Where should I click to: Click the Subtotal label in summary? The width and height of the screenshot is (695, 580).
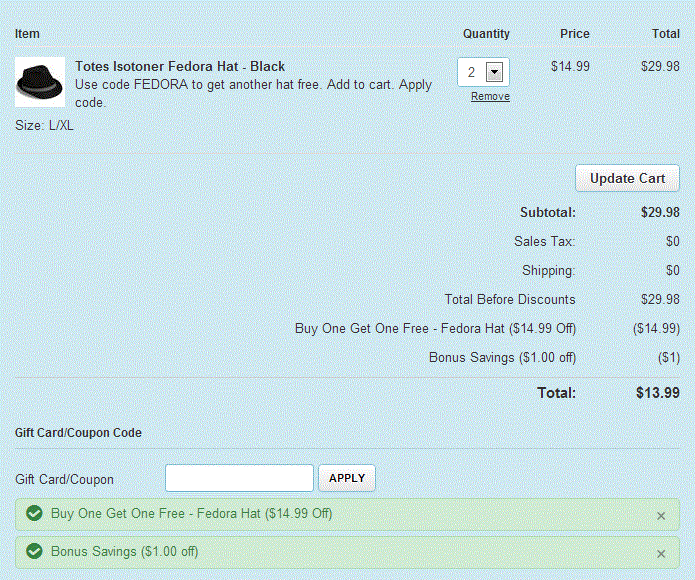[x=547, y=212]
